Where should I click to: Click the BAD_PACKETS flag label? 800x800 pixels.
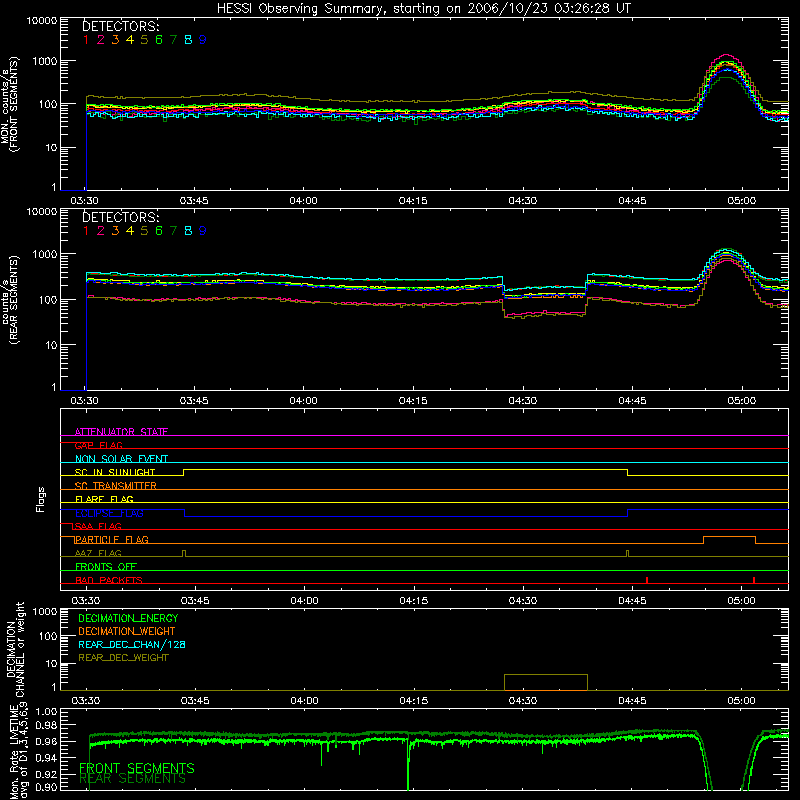[x=109, y=580]
